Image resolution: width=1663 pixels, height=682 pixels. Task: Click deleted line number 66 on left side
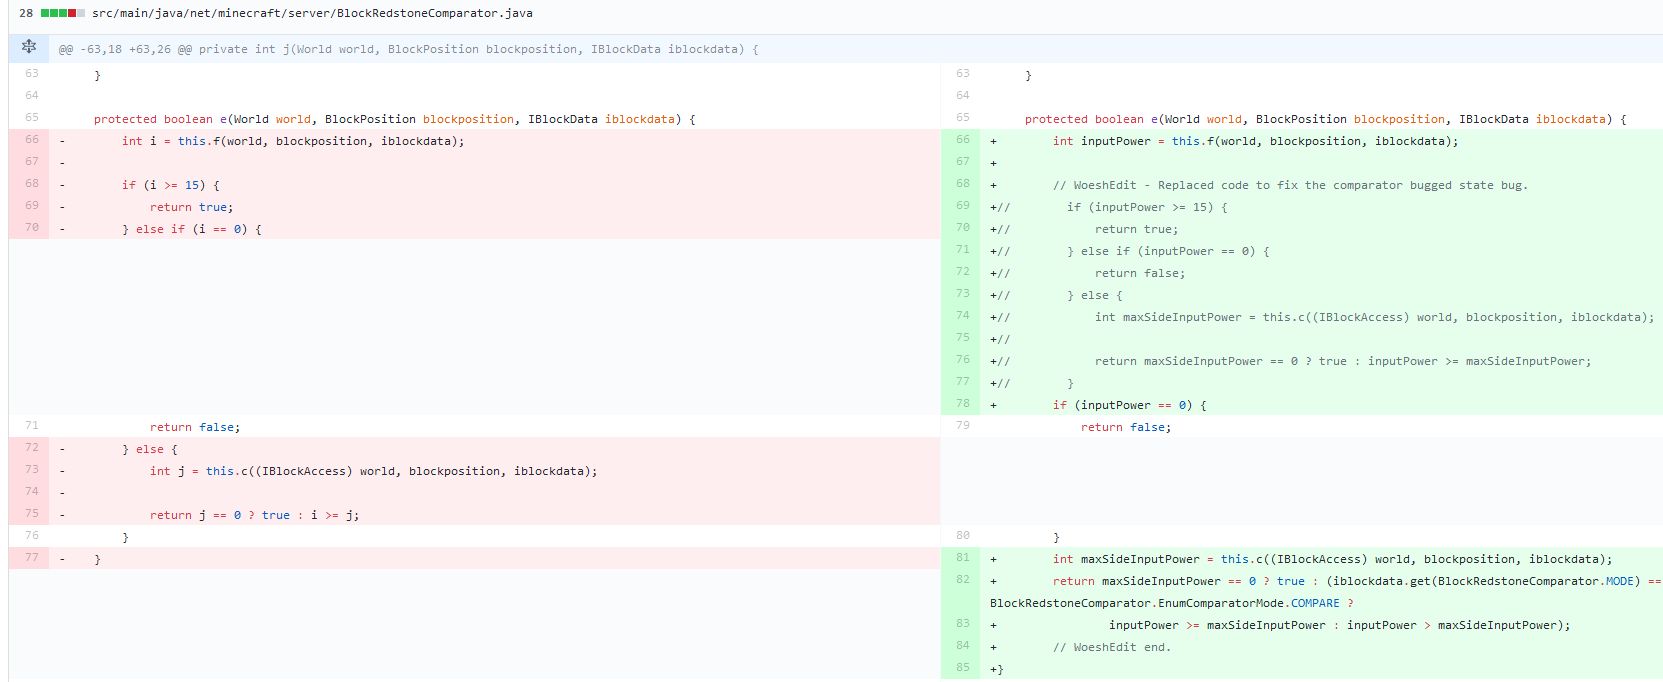32,140
